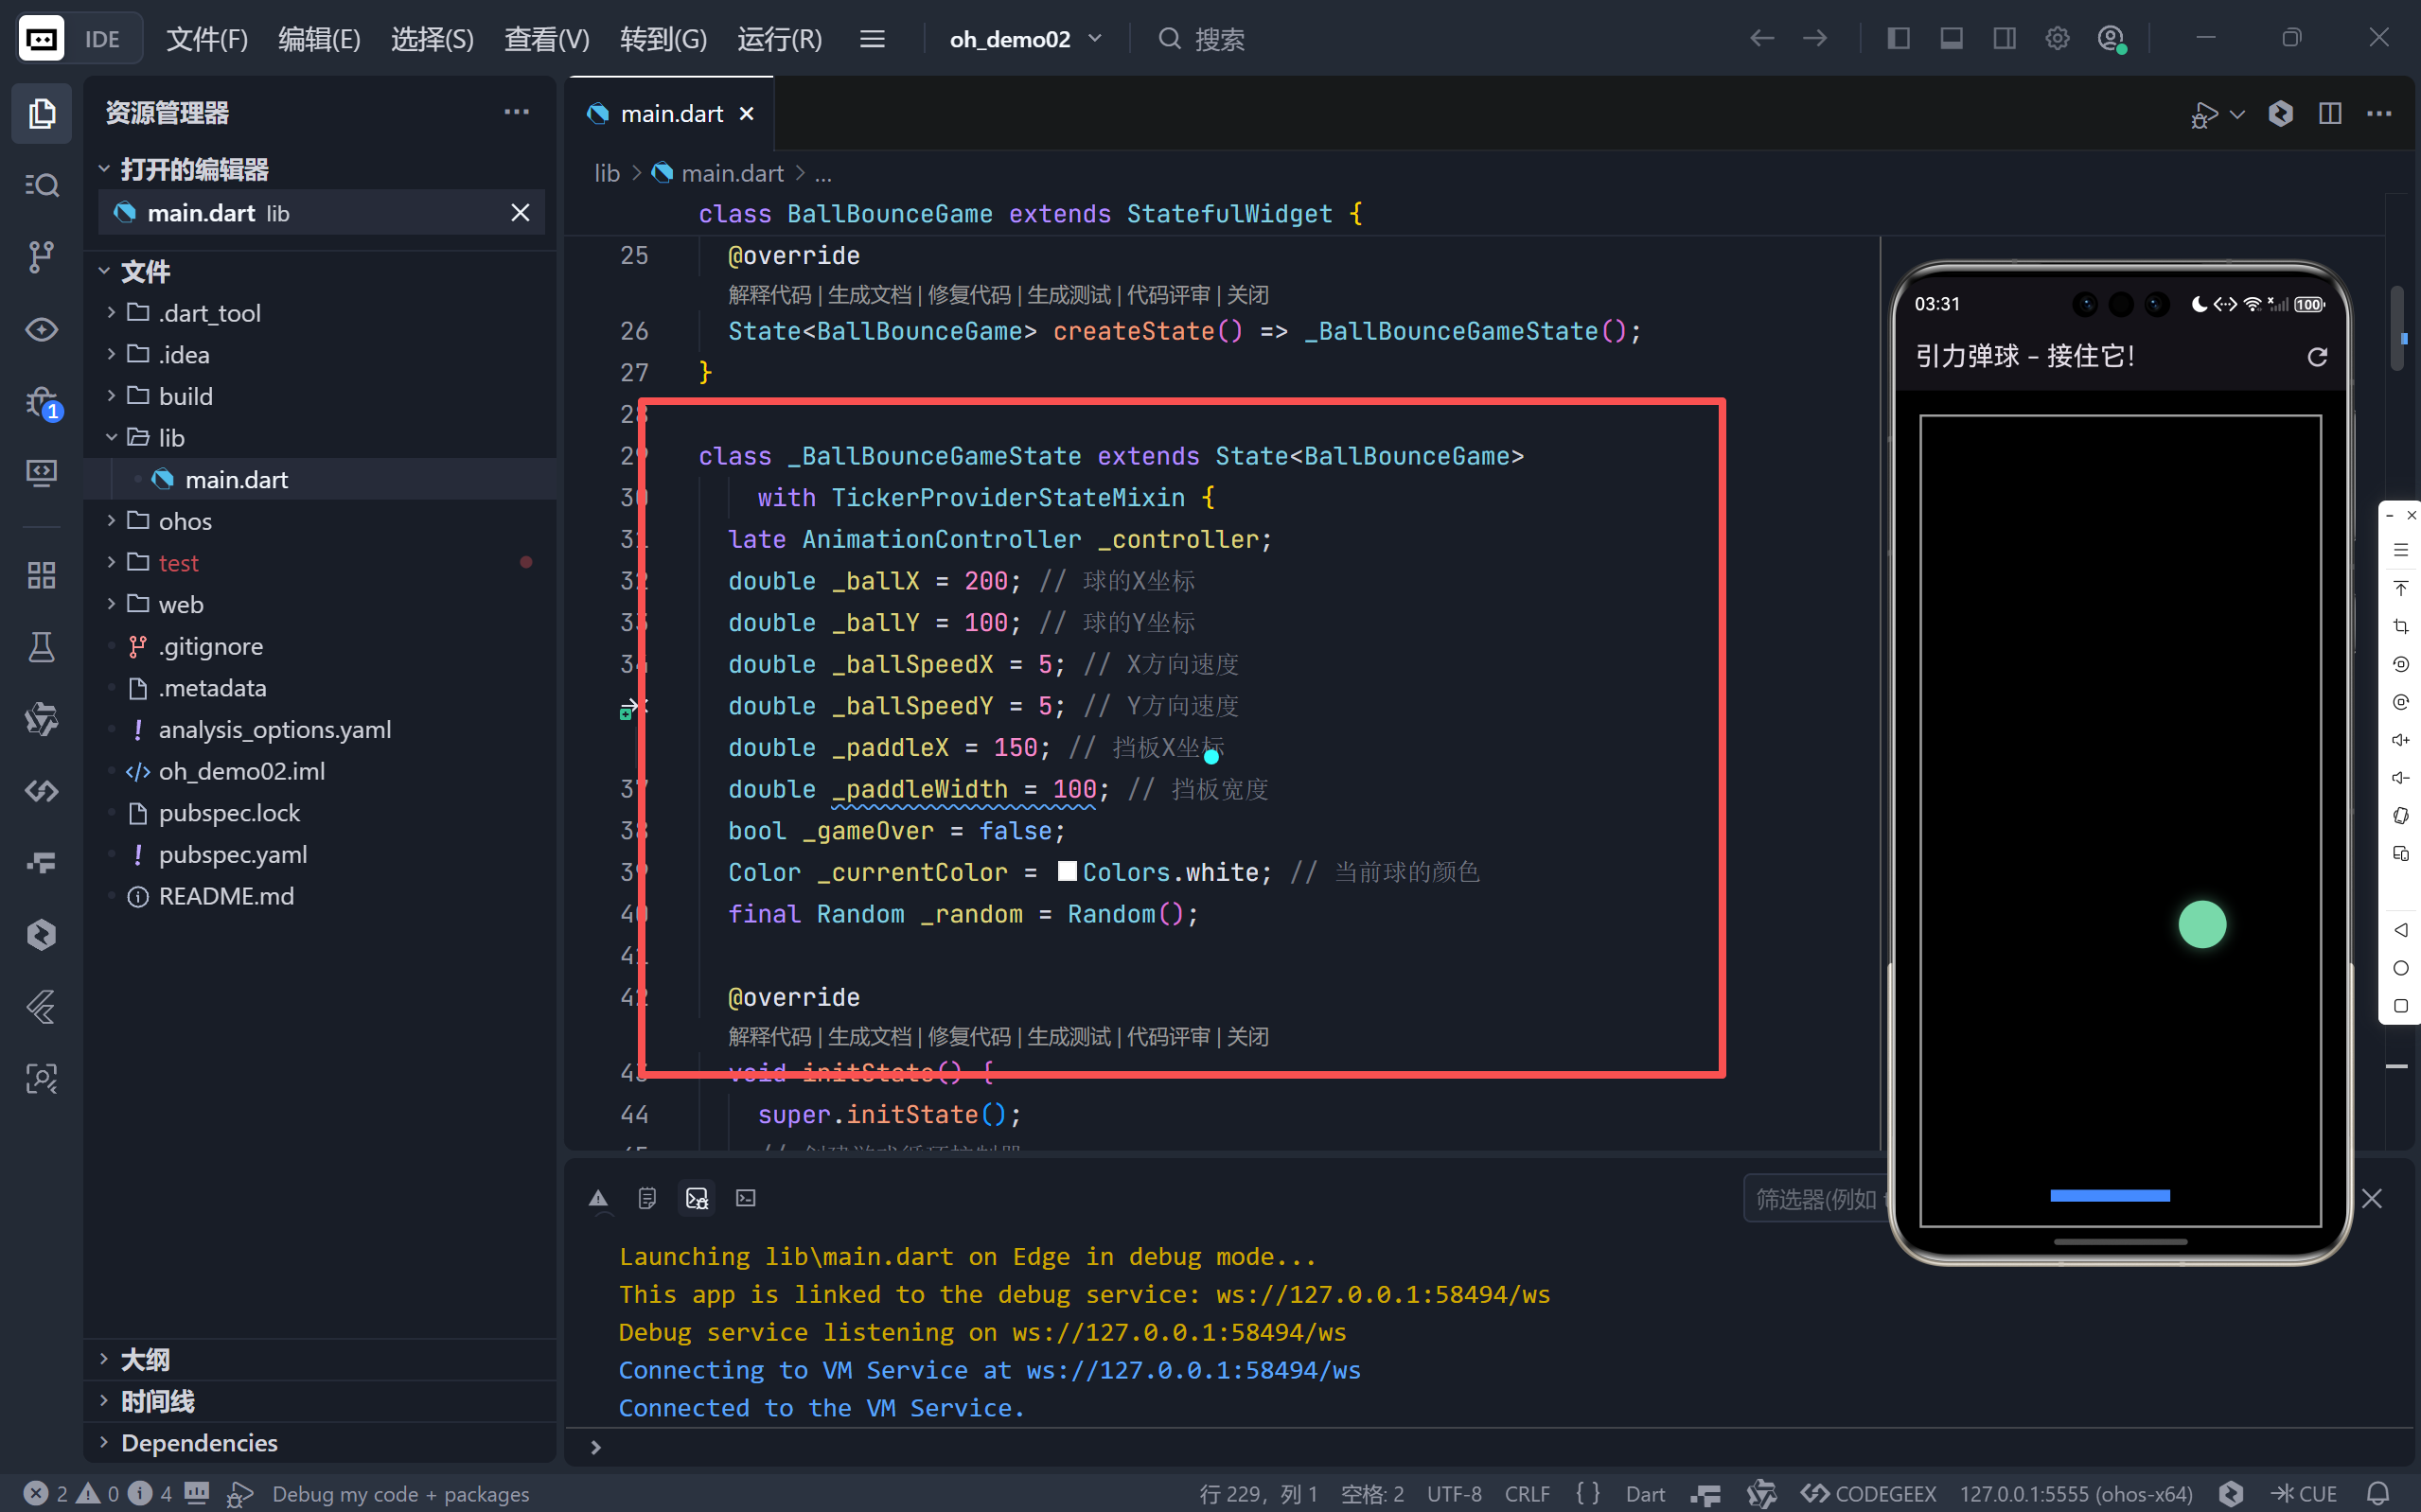Toggle the secondary sidebar layout button
Viewport: 2421px width, 1512px height.
click(2004, 39)
